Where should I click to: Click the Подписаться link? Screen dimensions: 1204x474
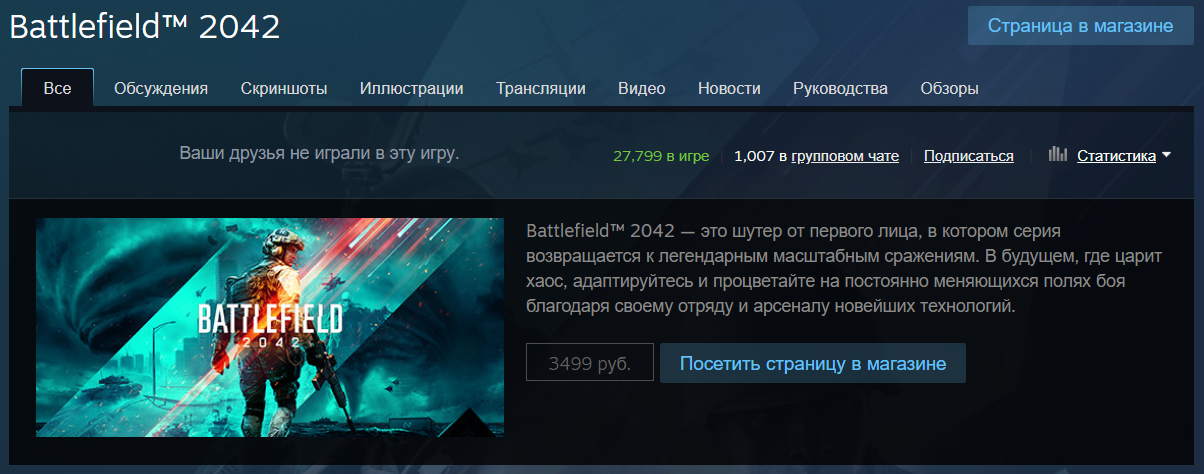(969, 156)
